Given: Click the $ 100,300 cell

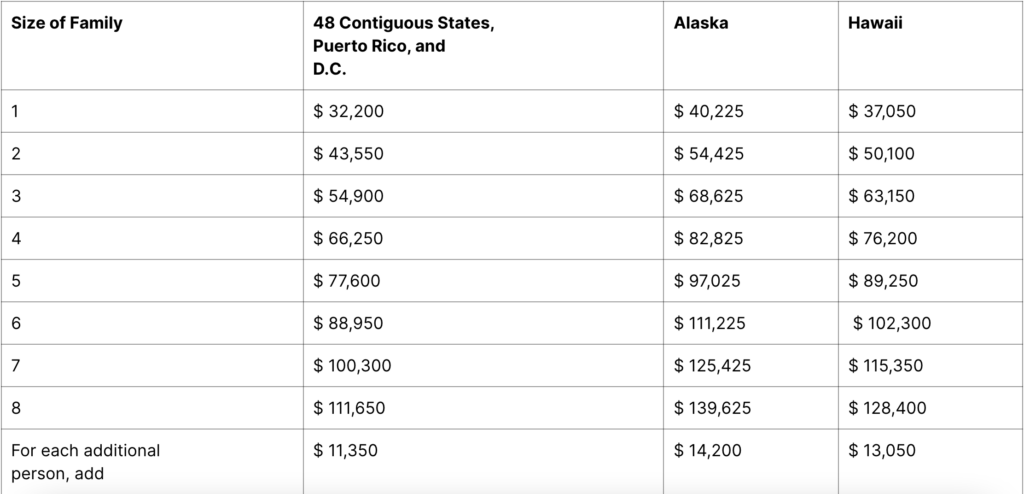Looking at the screenshot, I should (x=352, y=366).
